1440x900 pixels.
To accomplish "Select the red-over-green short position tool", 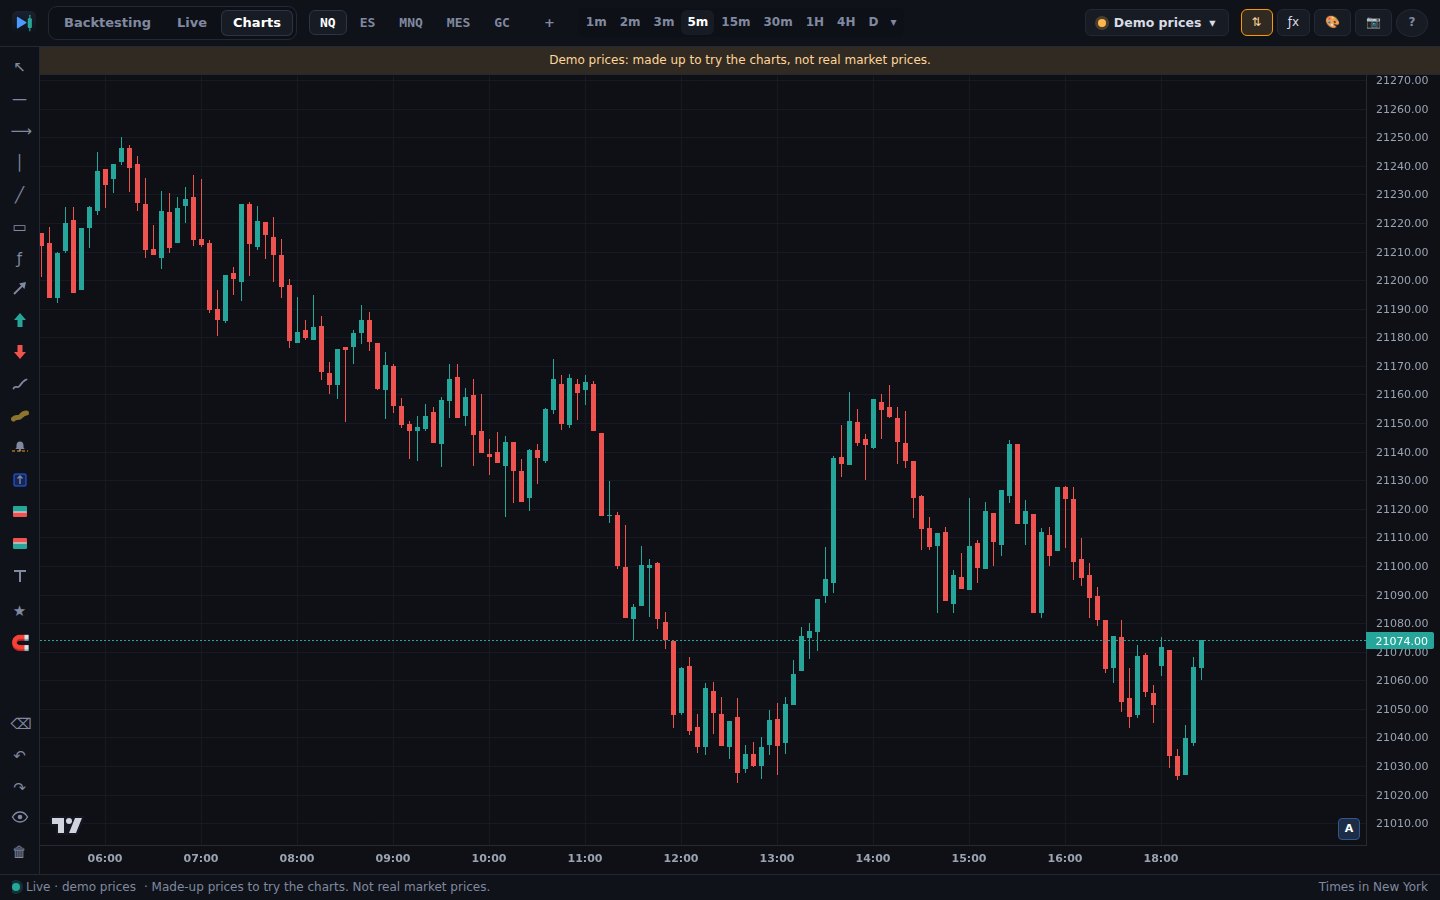I will [x=19, y=544].
